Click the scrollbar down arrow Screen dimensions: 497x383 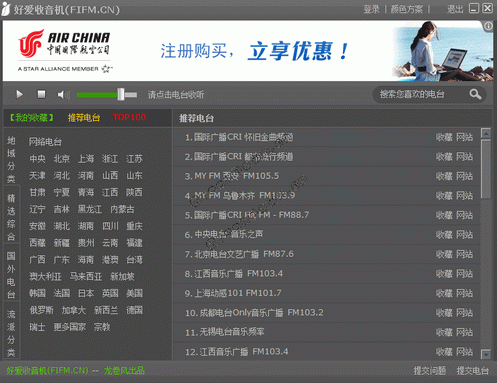486,354
